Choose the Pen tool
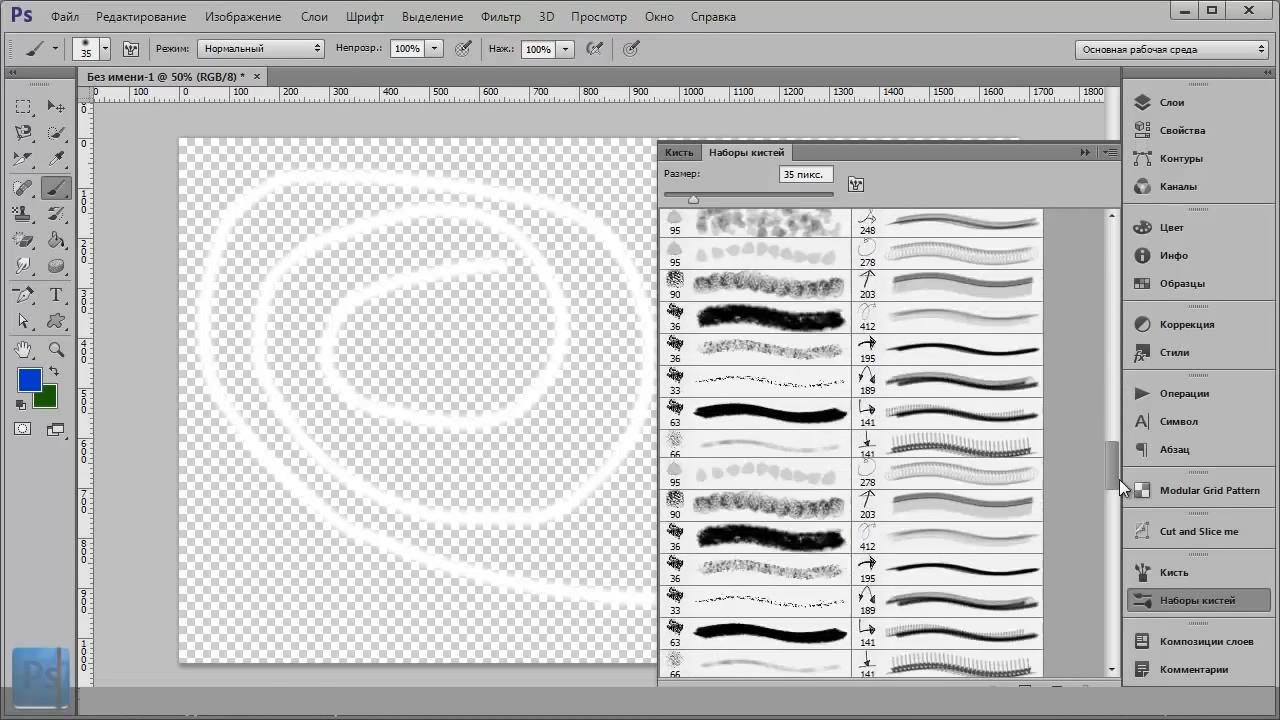The width and height of the screenshot is (1280, 720). tap(23, 295)
